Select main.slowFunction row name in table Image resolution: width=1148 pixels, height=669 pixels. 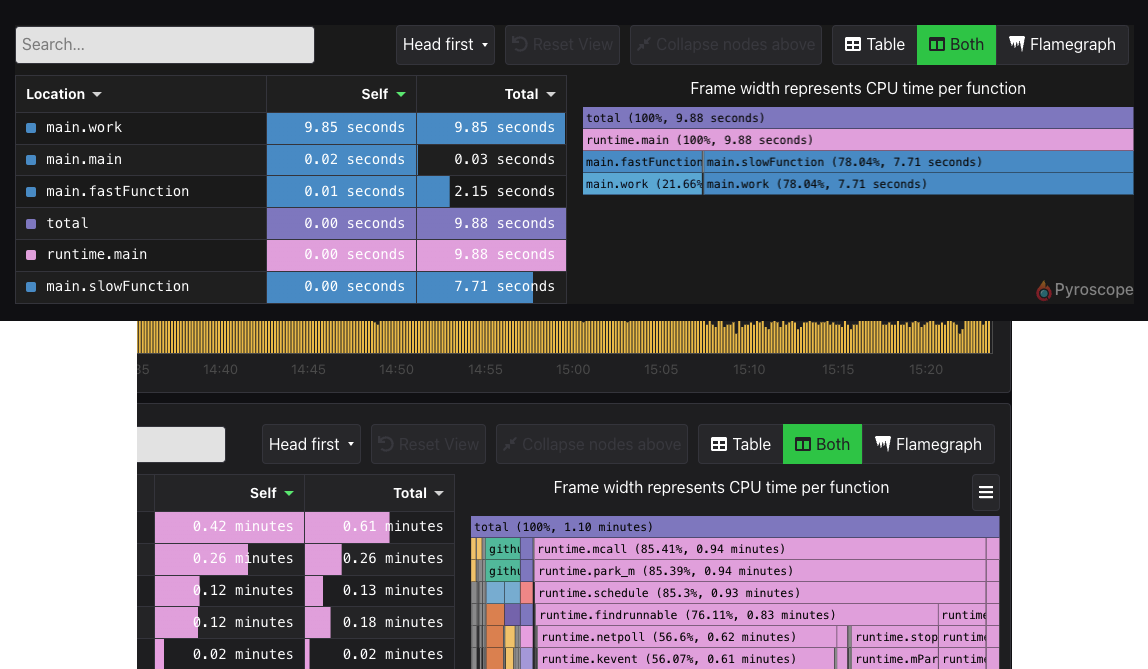click(117, 287)
